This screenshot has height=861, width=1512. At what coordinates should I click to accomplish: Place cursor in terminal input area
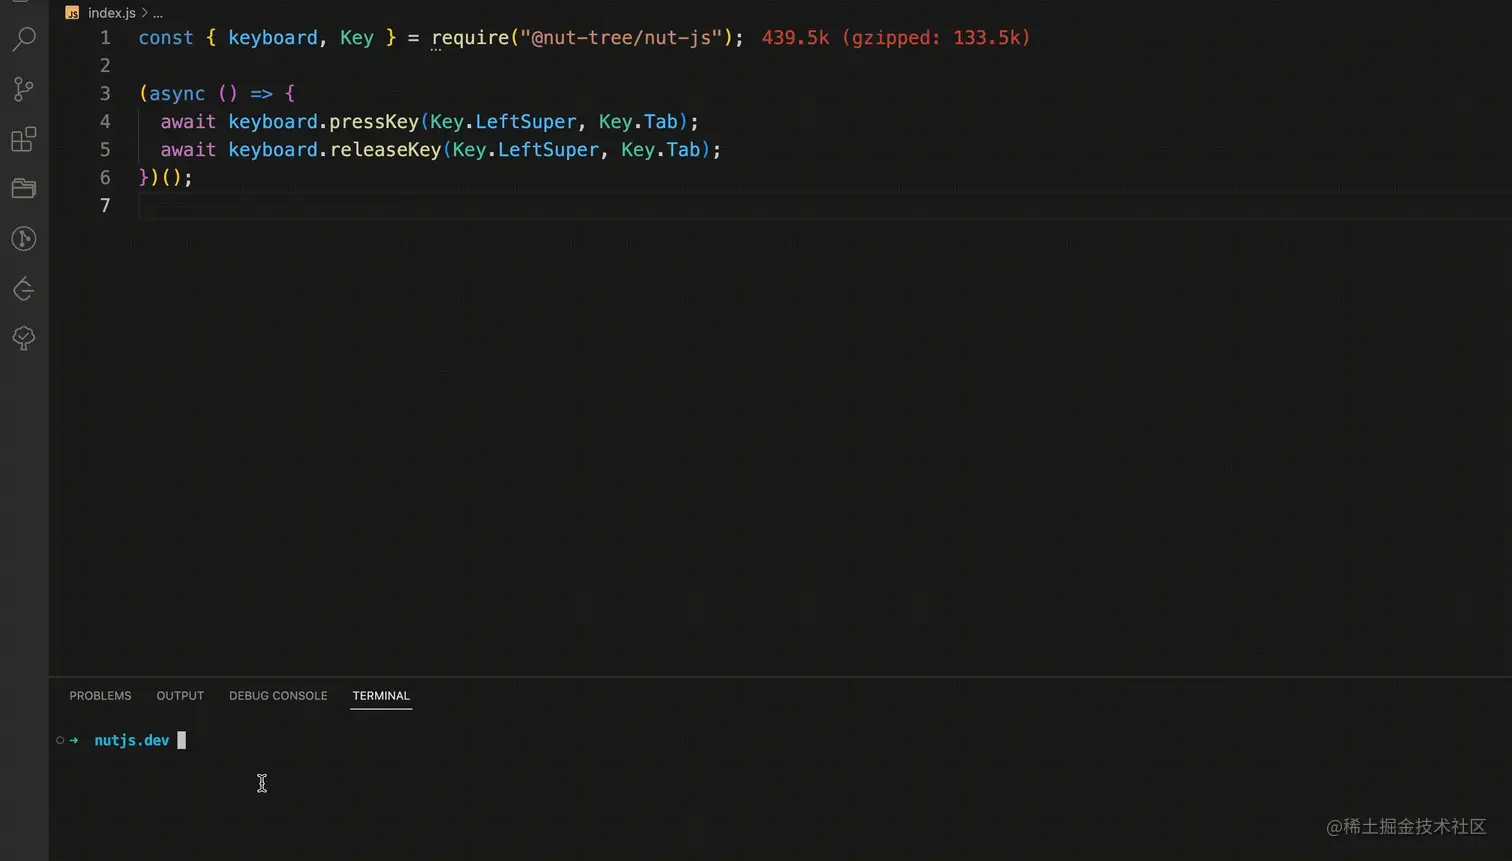point(183,740)
